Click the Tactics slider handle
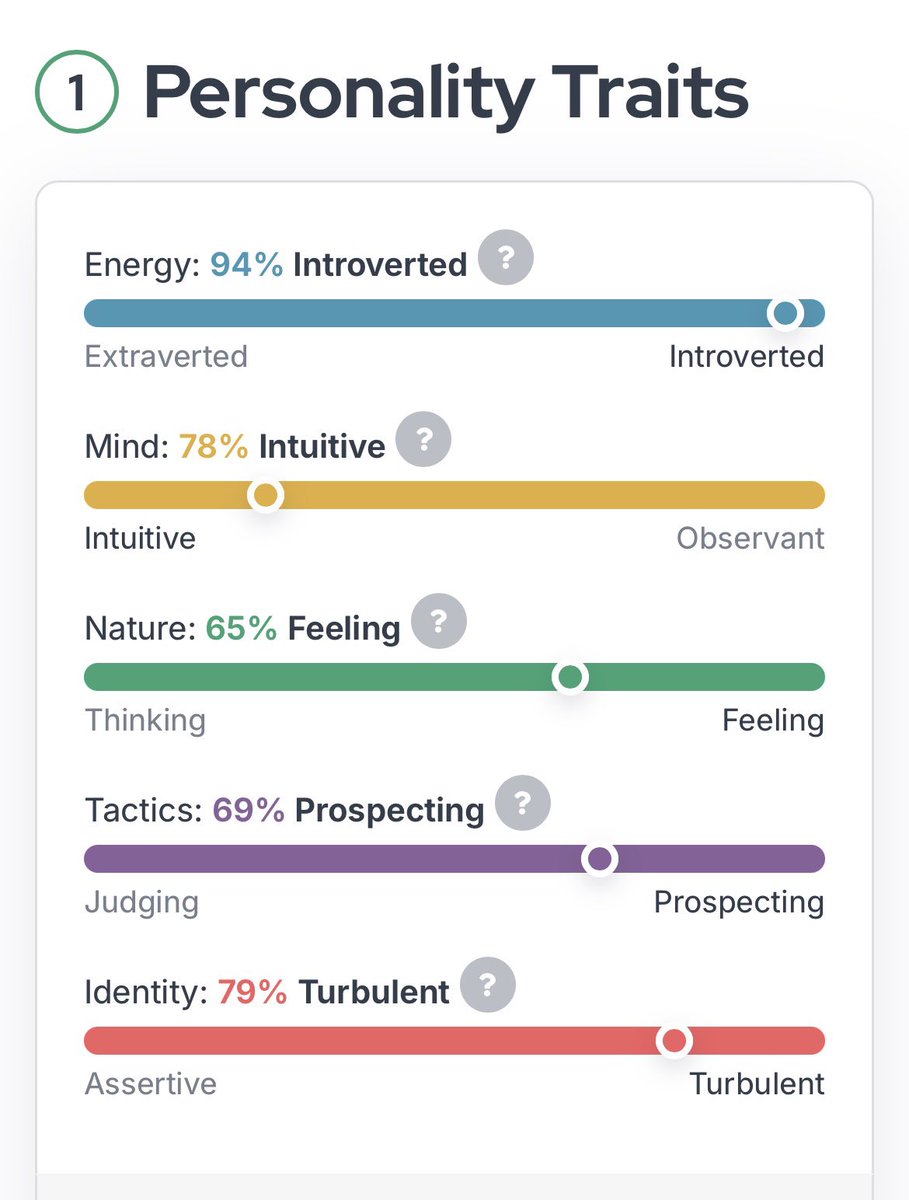The width and height of the screenshot is (909, 1200). click(x=599, y=859)
